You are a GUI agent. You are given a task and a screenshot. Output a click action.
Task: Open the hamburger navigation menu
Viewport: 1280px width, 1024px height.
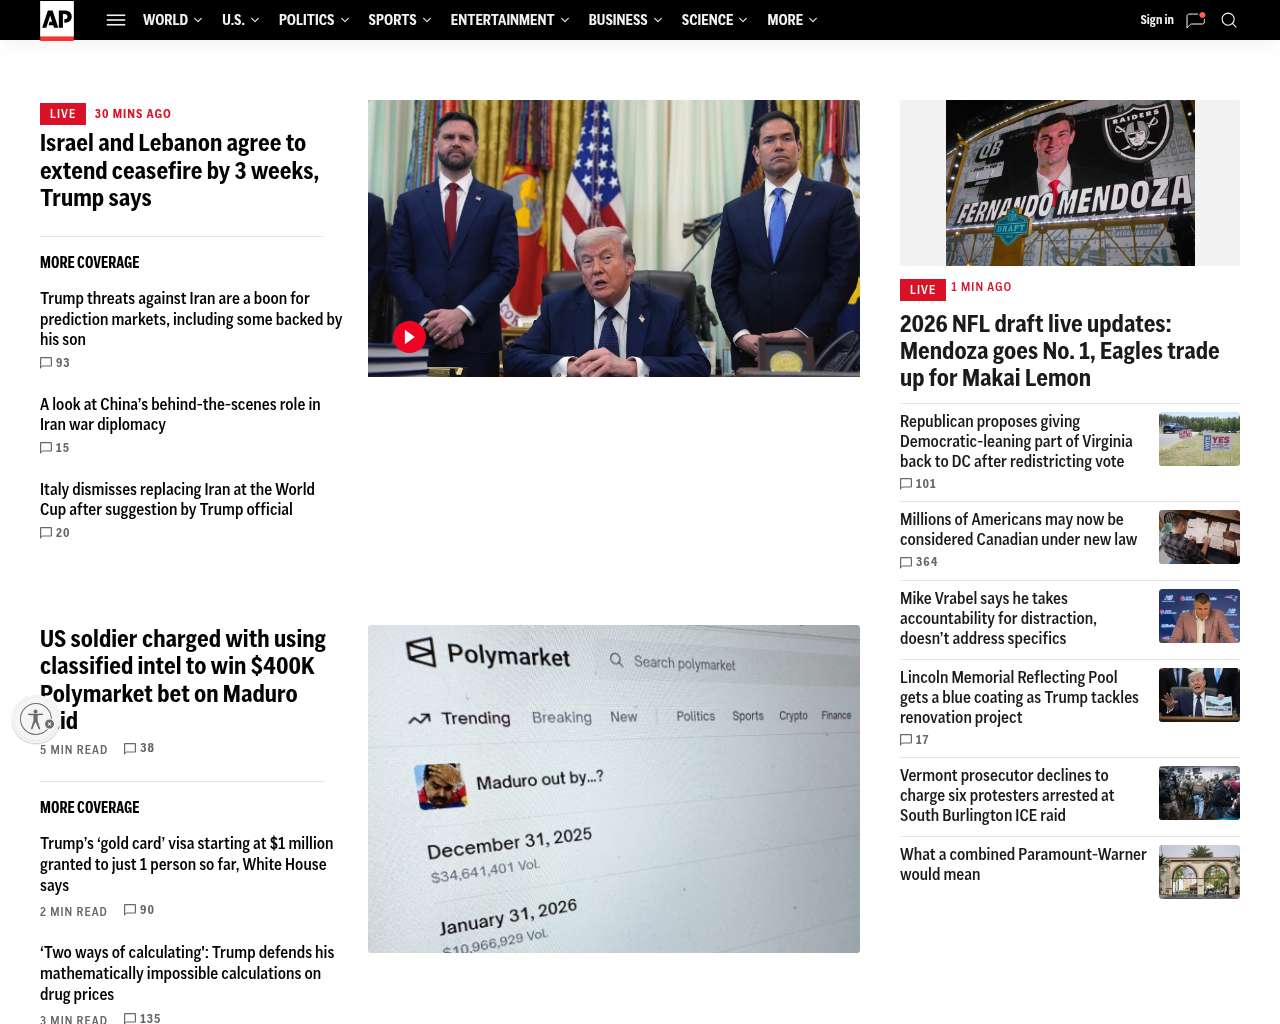116,20
